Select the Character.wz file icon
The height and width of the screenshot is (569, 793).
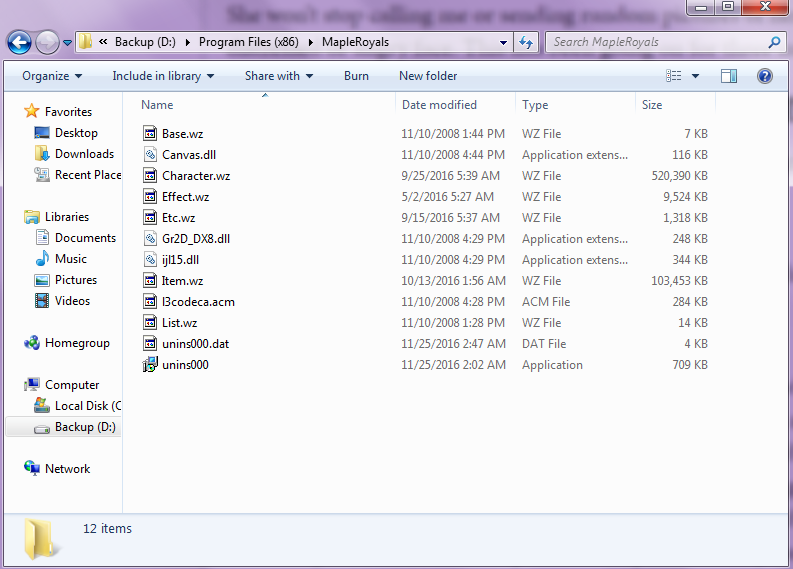150,176
